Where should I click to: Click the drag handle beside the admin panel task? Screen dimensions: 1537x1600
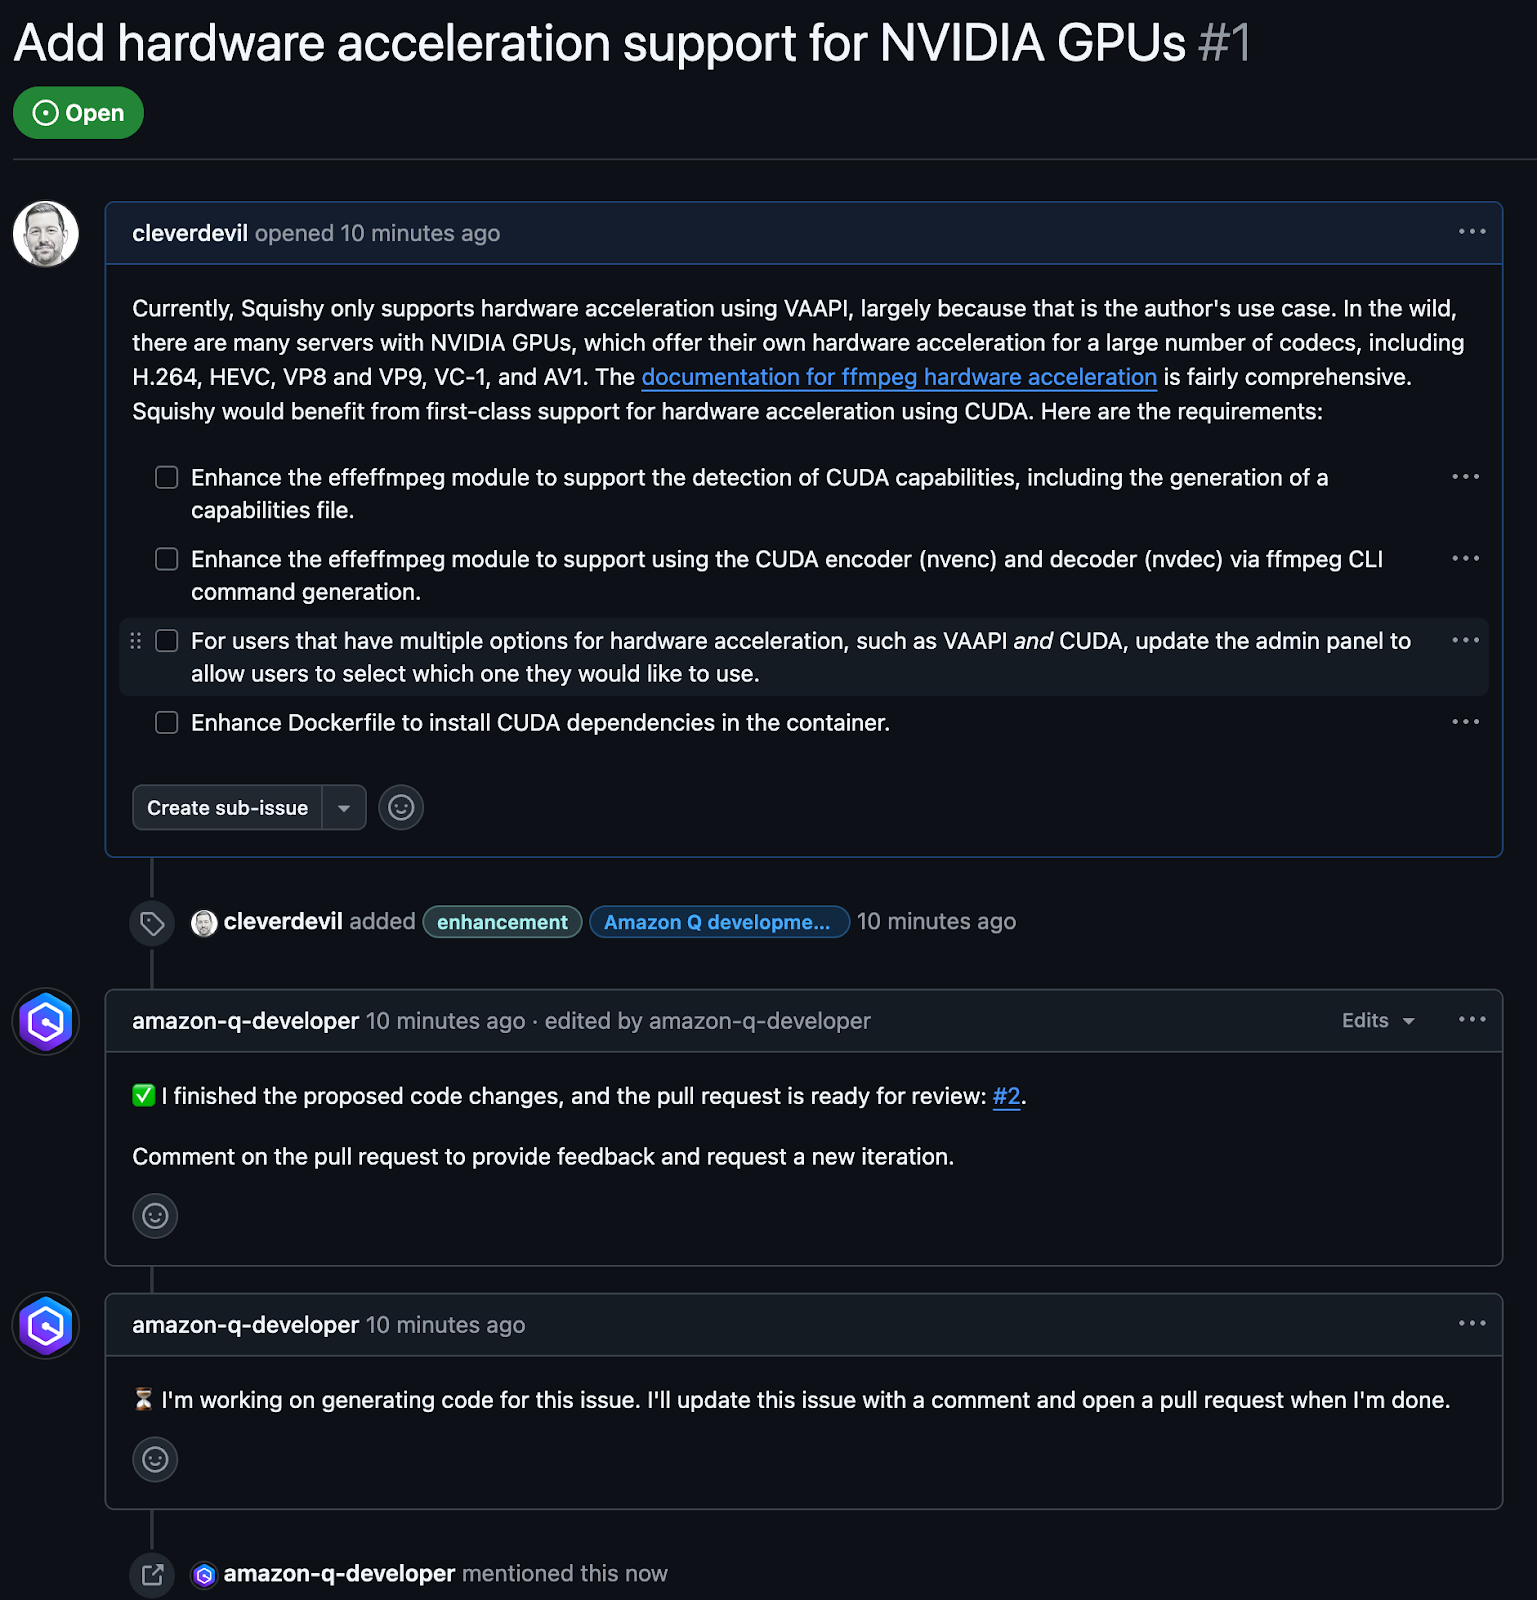[136, 641]
